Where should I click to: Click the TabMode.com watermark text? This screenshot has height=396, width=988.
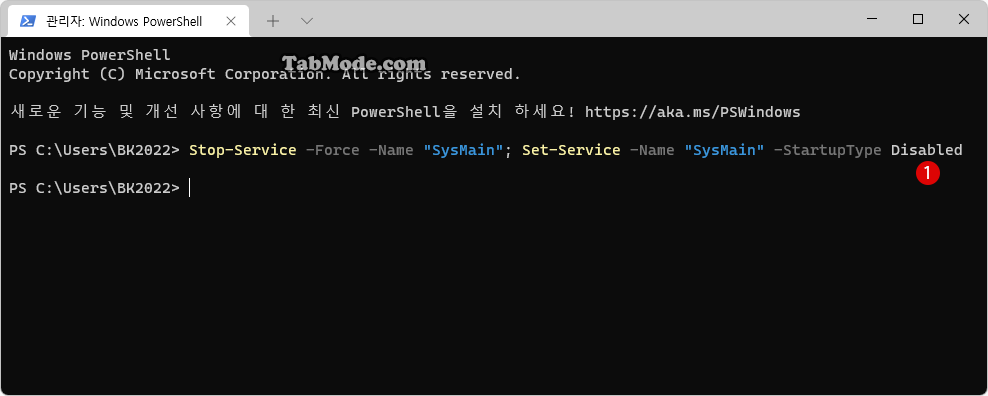pyautogui.click(x=354, y=64)
